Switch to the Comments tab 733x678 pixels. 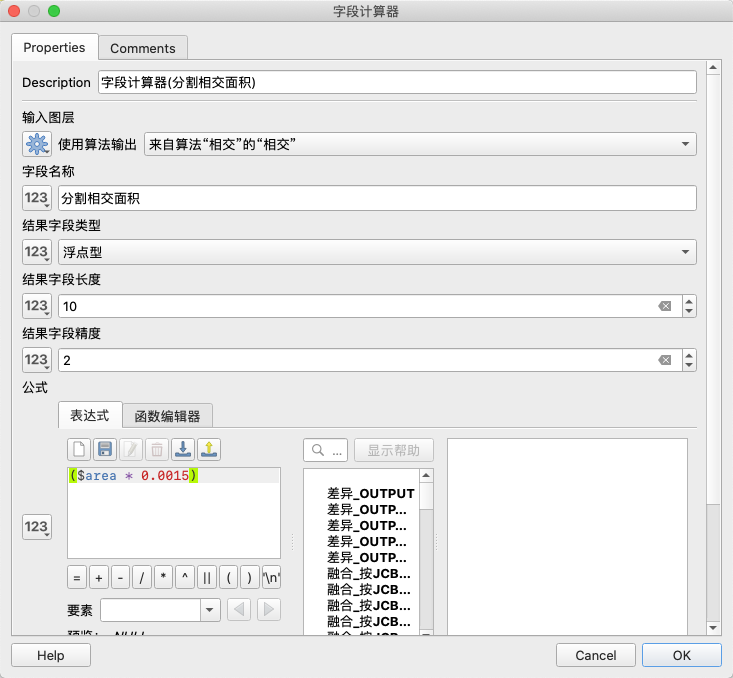click(x=143, y=48)
